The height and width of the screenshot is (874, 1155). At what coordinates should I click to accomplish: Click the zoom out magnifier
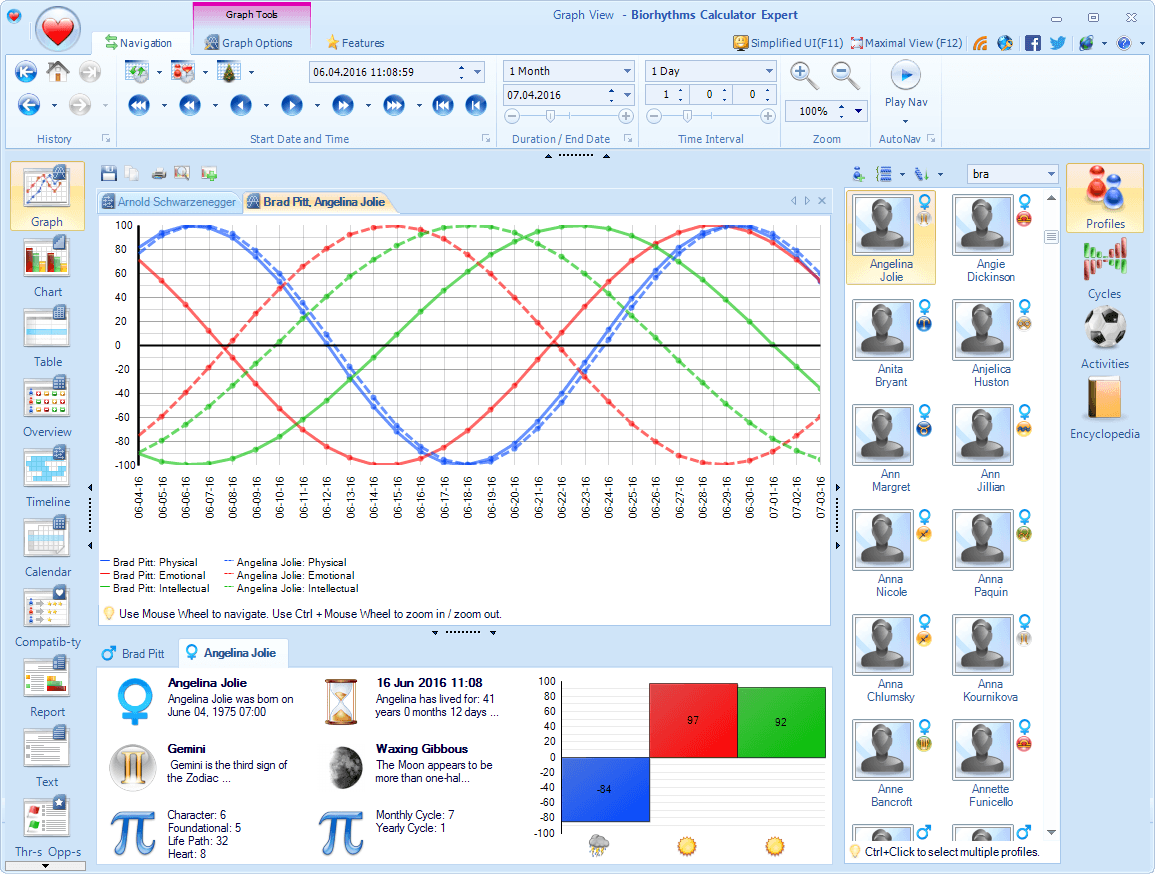845,75
